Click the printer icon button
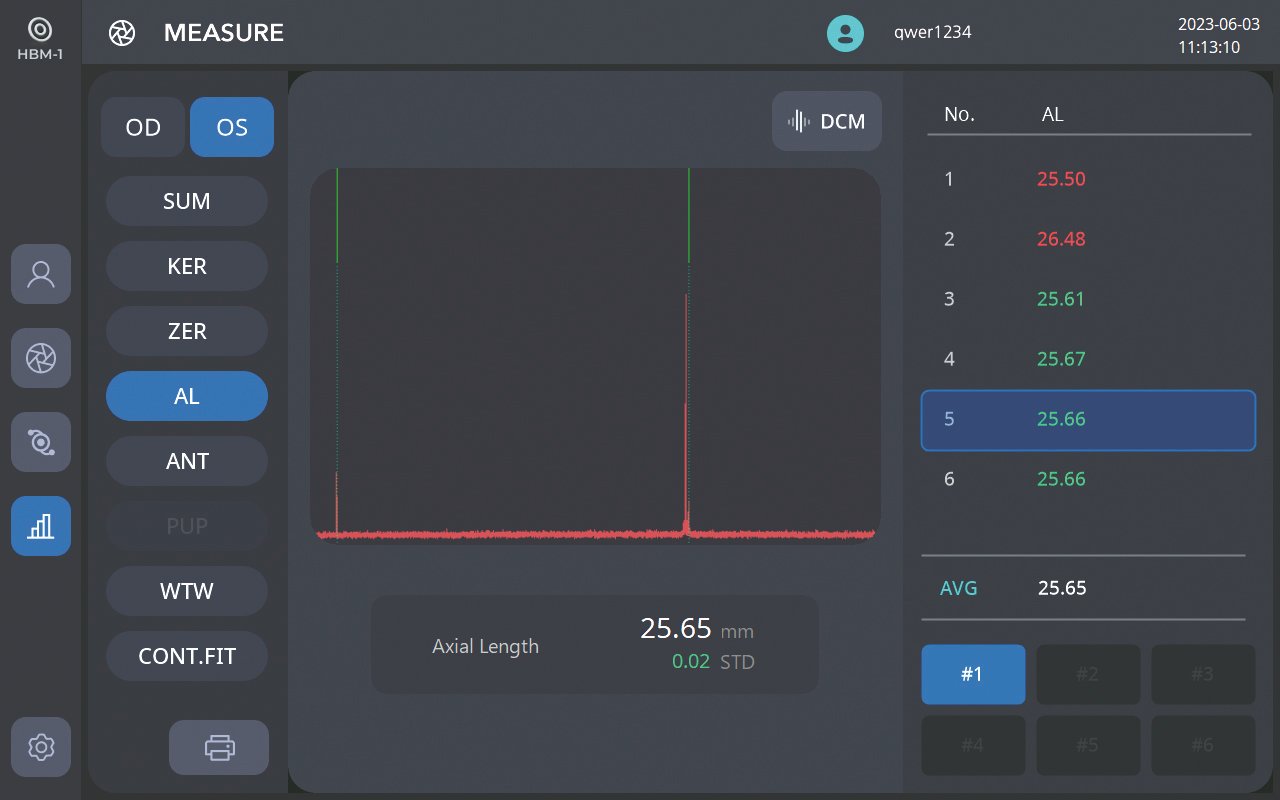This screenshot has height=800, width=1280. click(x=219, y=747)
